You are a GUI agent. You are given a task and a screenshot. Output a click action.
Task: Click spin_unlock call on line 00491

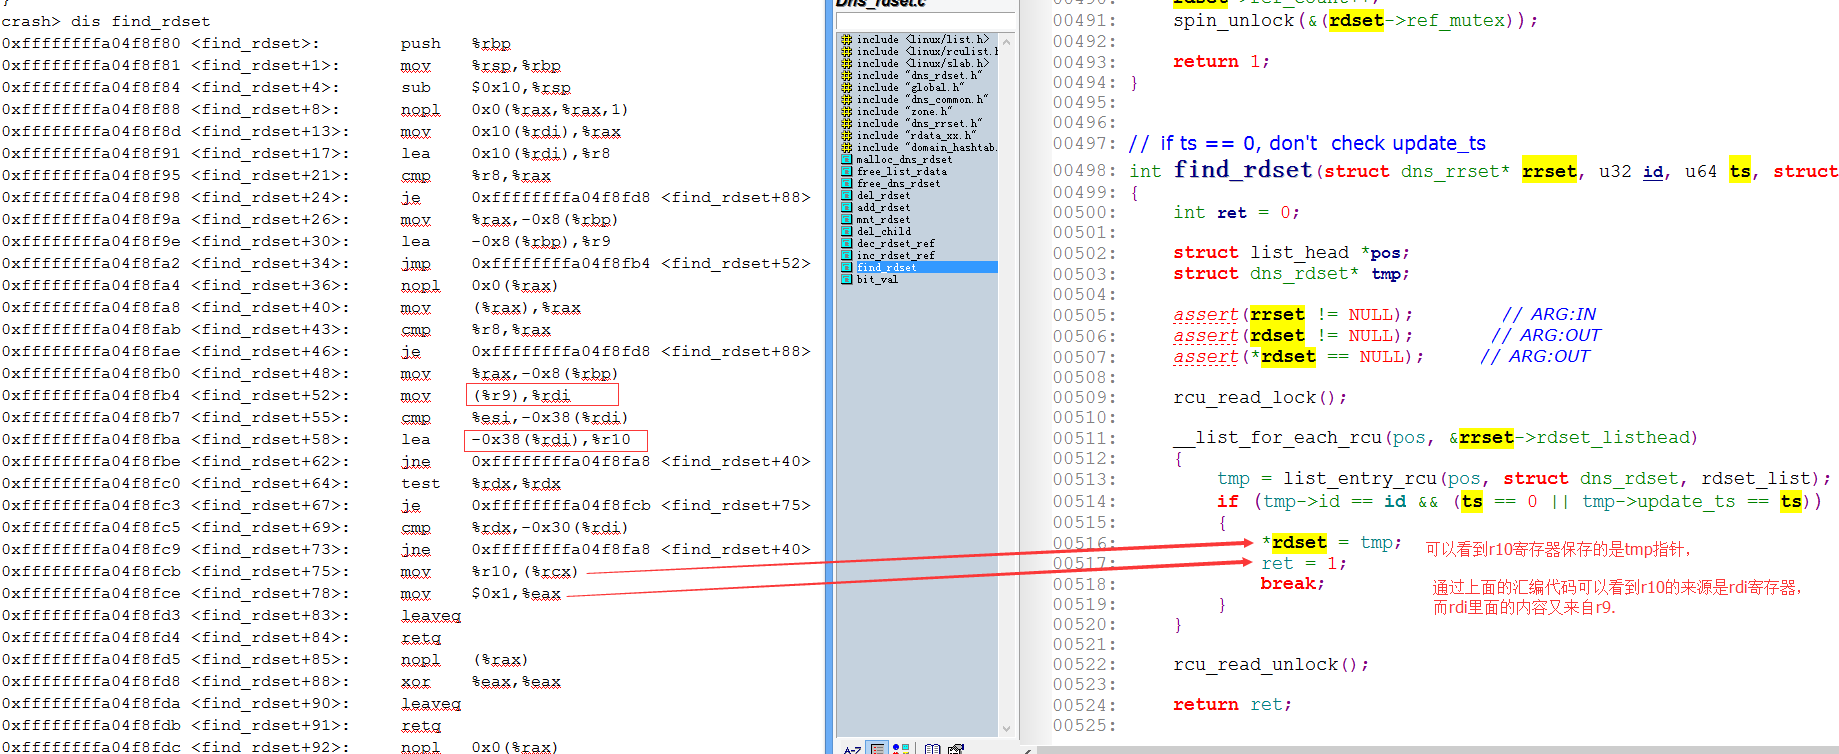(1355, 21)
